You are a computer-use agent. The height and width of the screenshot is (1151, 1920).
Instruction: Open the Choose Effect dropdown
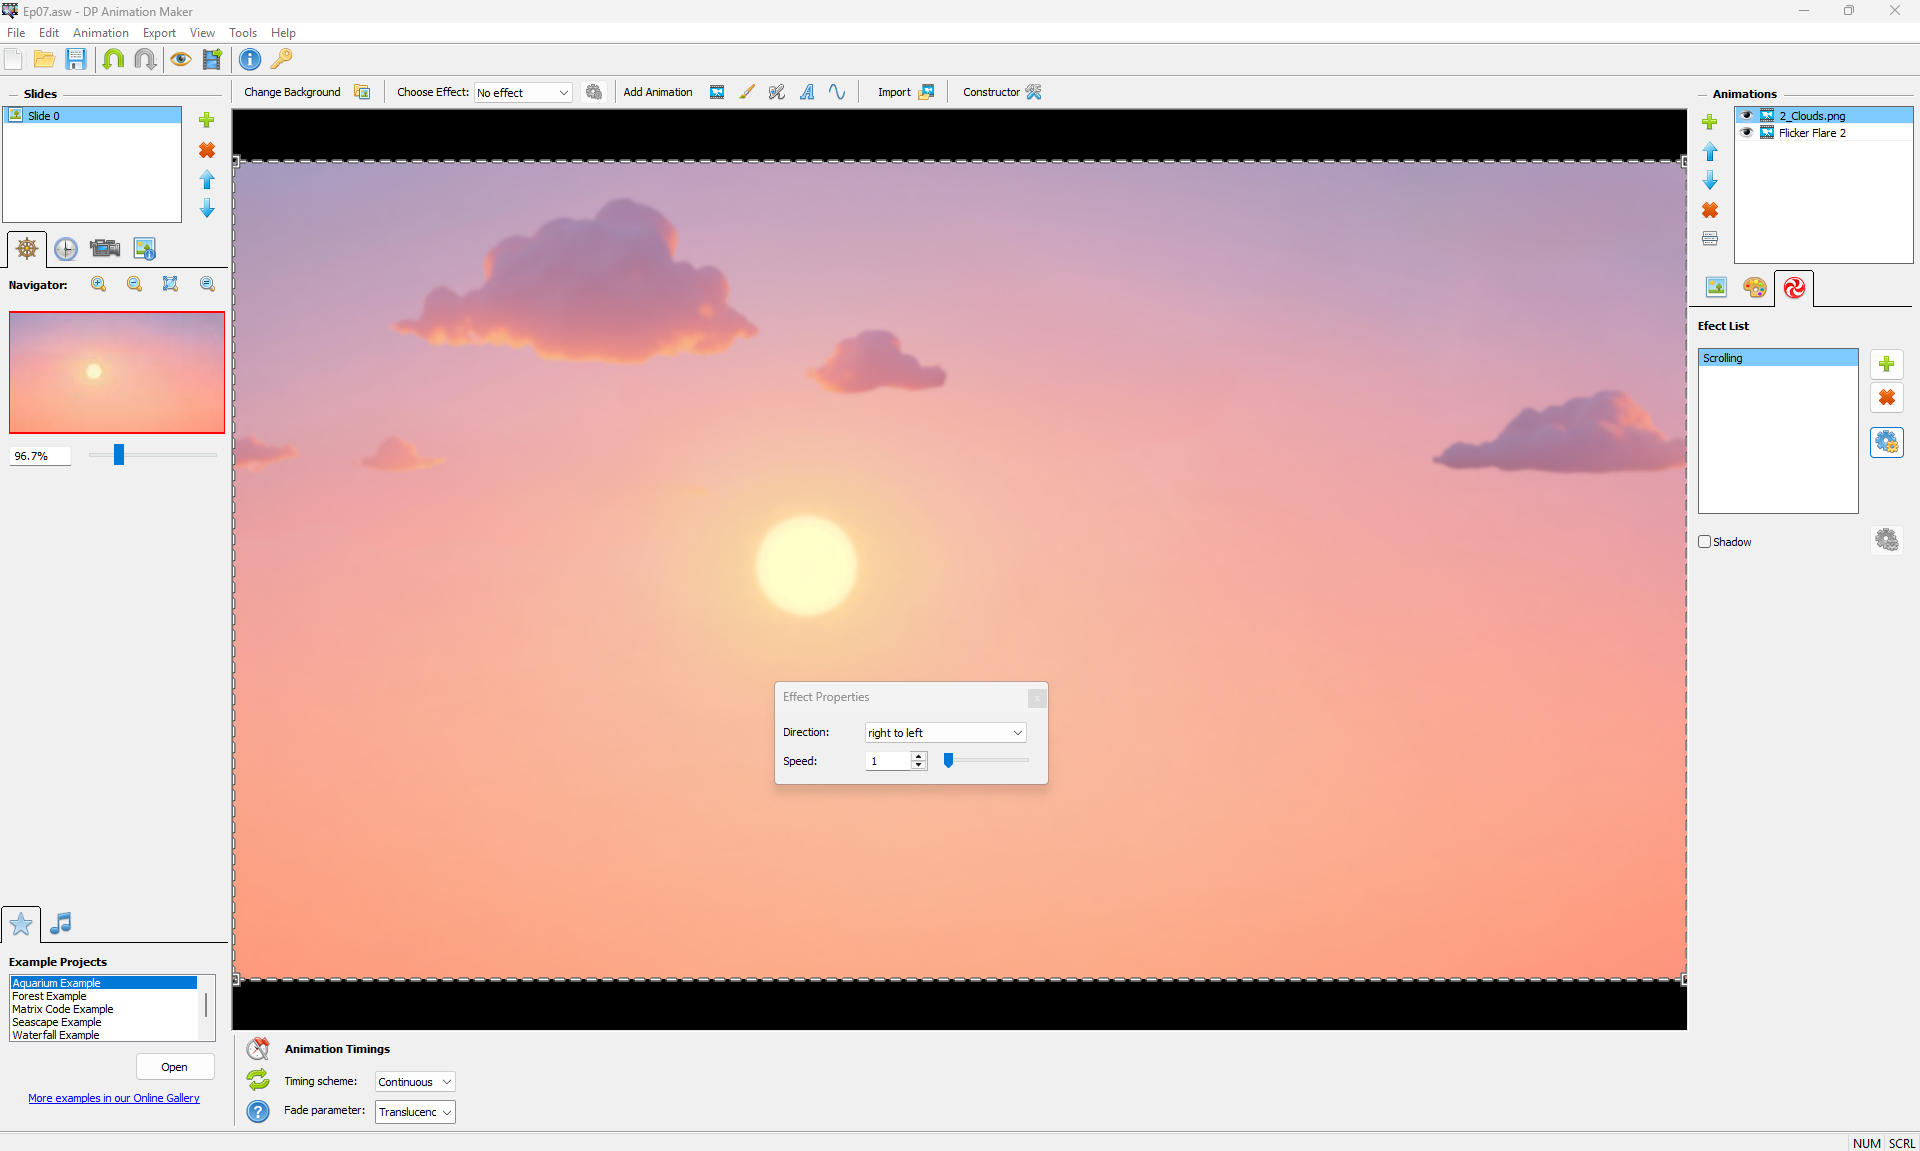click(523, 93)
